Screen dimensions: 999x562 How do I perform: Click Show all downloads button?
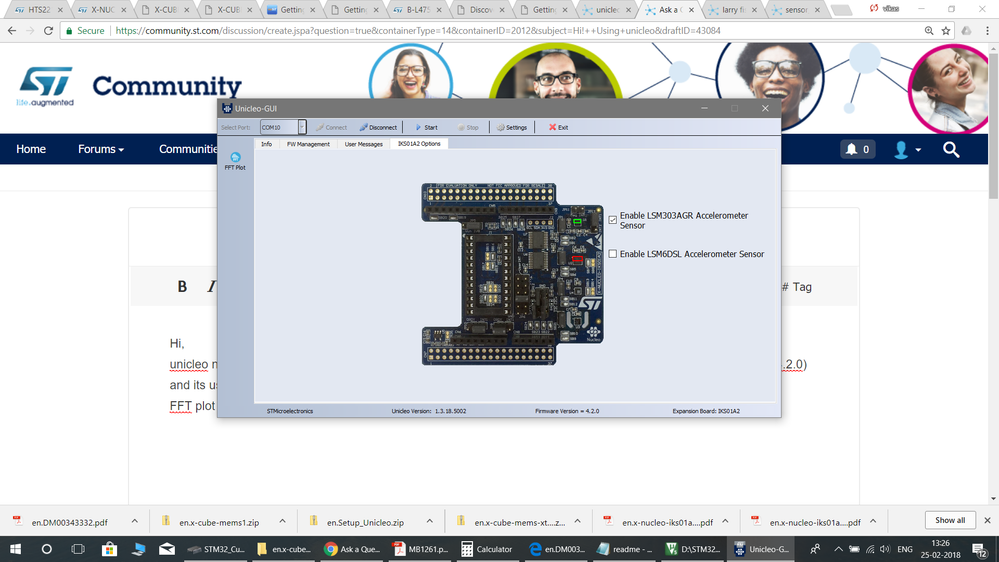(x=950, y=521)
